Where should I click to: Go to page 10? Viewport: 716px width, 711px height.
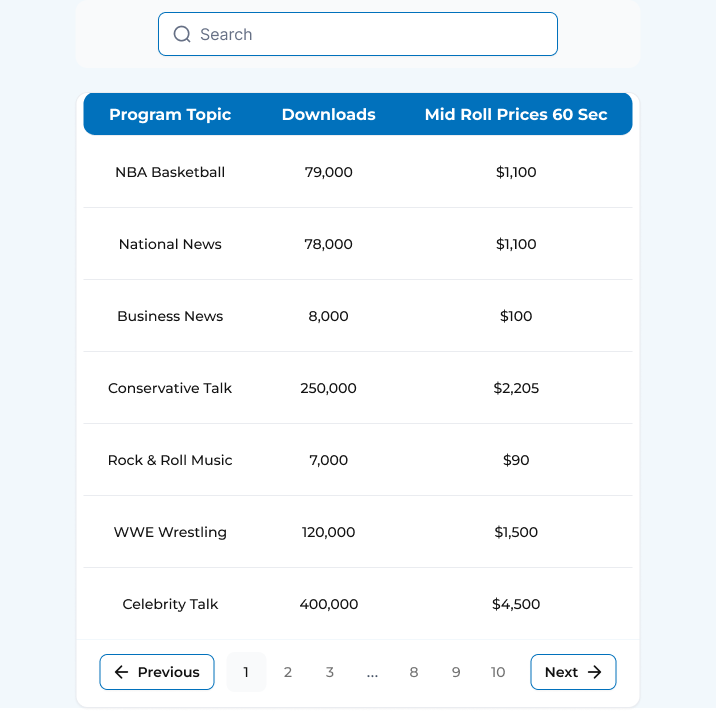tap(498, 672)
